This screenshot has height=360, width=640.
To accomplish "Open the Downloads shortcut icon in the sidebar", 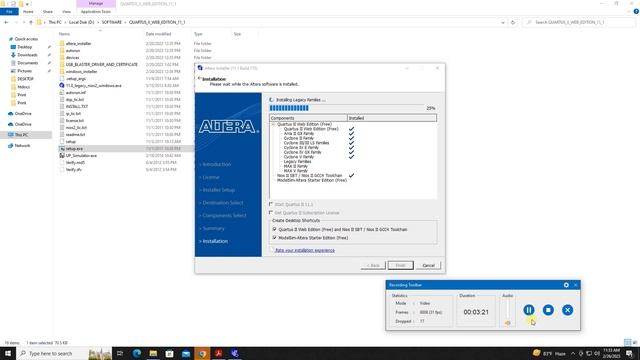I will (13, 55).
